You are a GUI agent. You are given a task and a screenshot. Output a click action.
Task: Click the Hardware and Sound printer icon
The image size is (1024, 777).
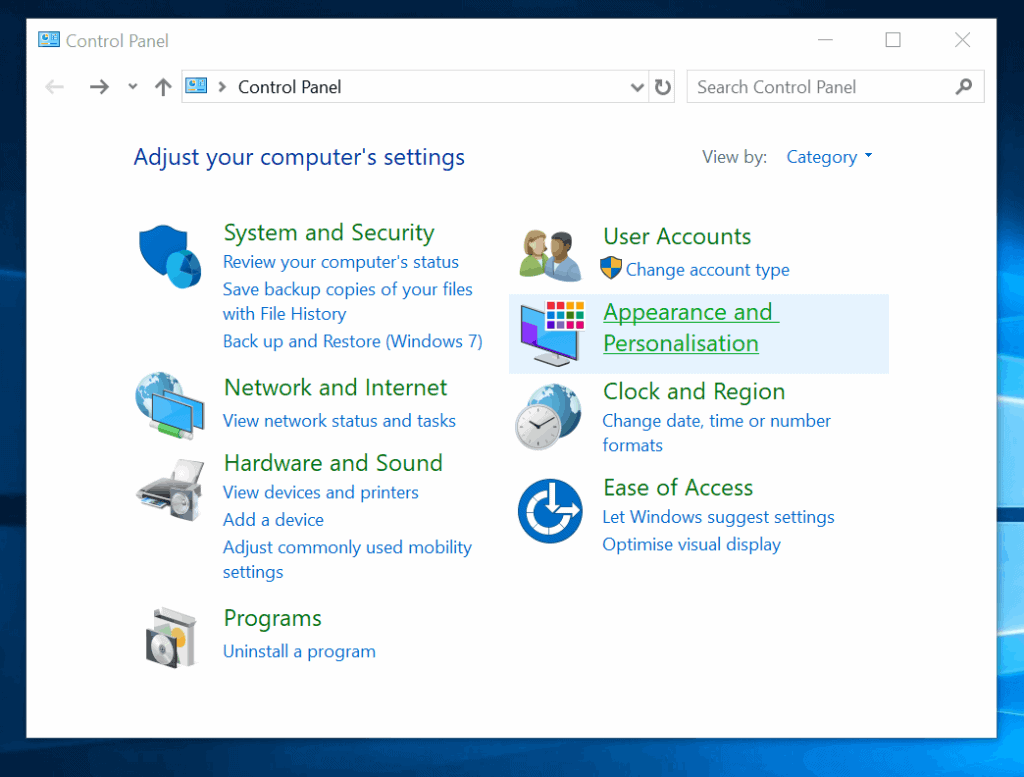pyautogui.click(x=169, y=488)
